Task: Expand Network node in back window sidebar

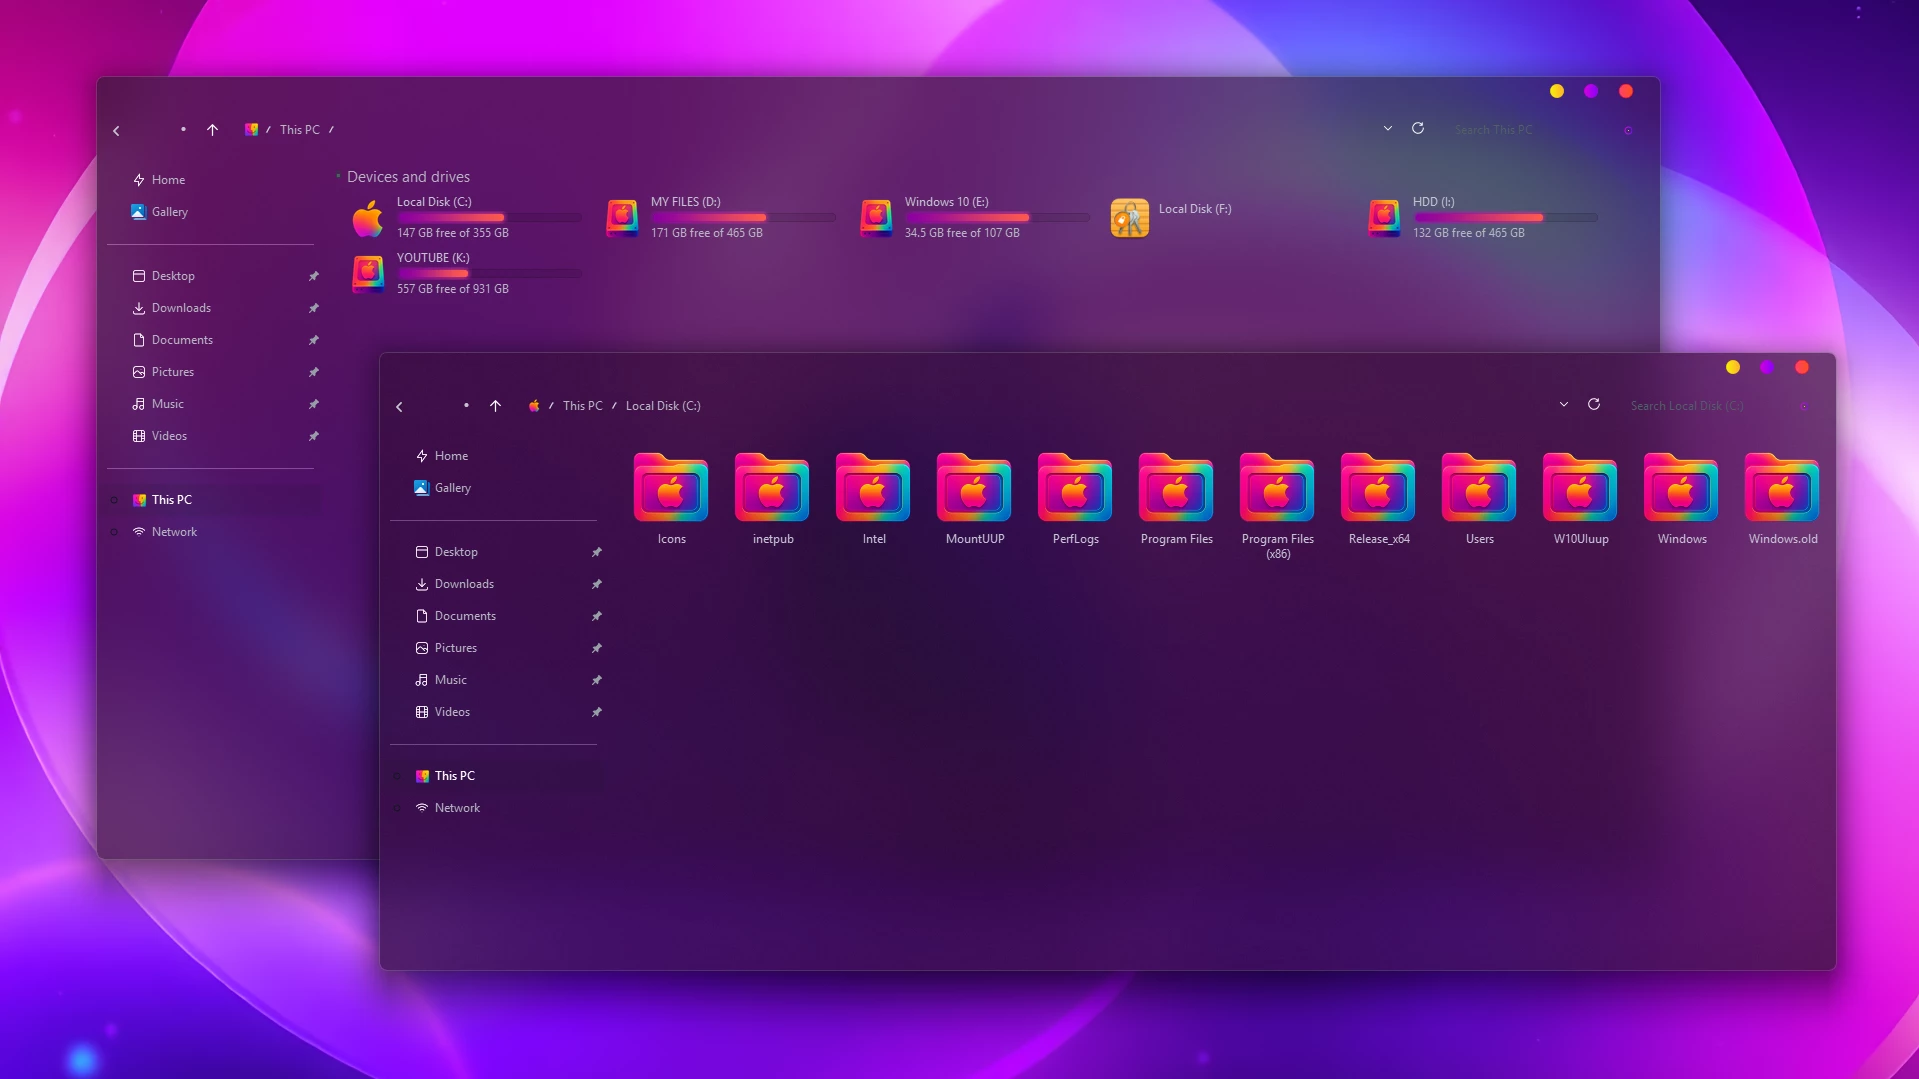Action: 115,532
